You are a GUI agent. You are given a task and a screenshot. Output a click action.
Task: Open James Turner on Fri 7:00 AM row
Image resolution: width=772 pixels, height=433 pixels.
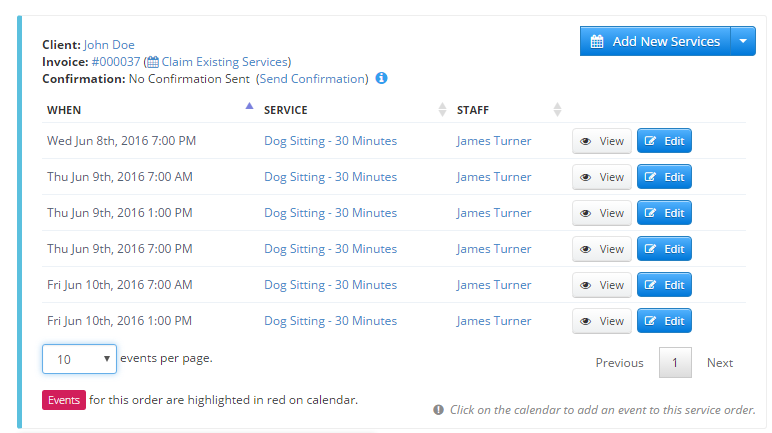(x=494, y=285)
